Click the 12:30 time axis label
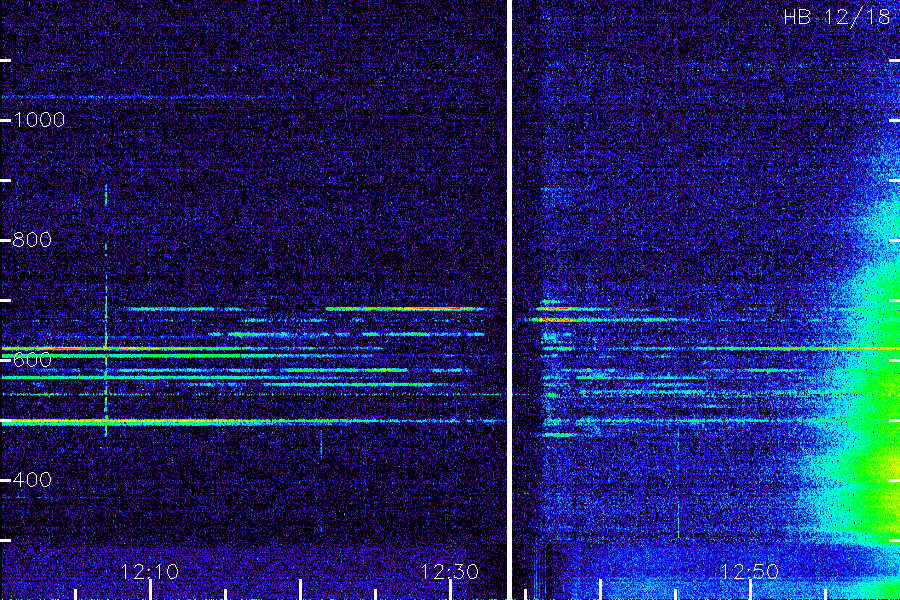900x600 pixels. click(x=449, y=572)
